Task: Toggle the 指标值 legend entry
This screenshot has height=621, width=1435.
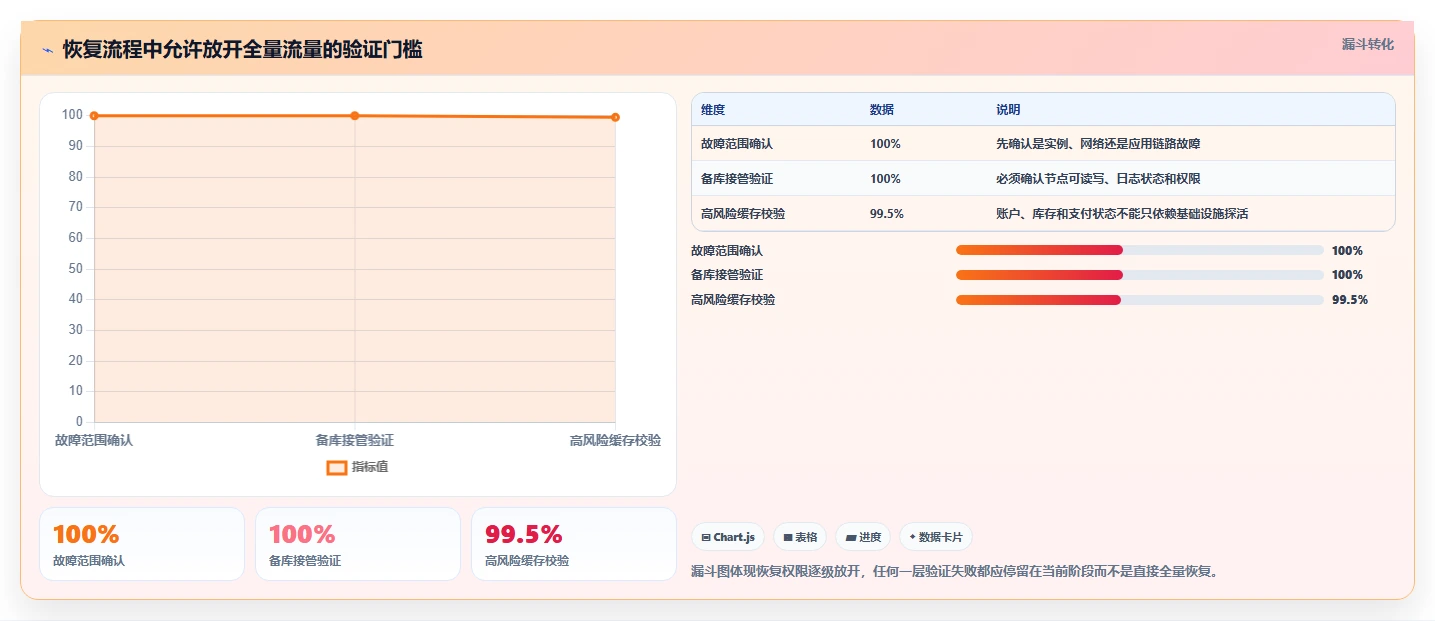Action: tap(358, 467)
